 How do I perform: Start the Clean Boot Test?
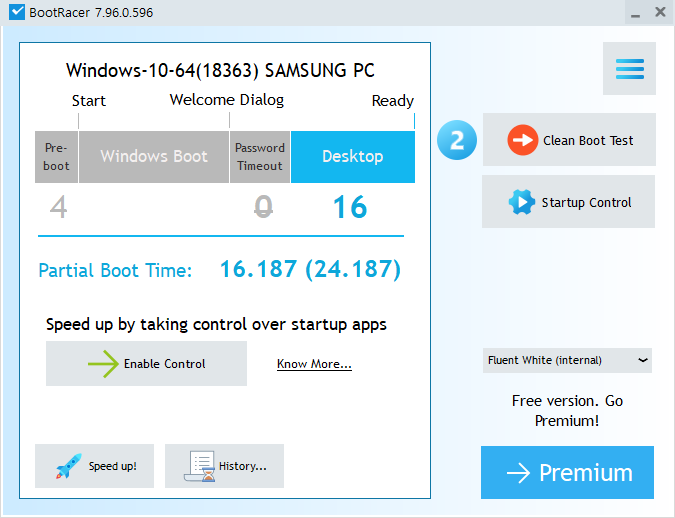coord(569,140)
